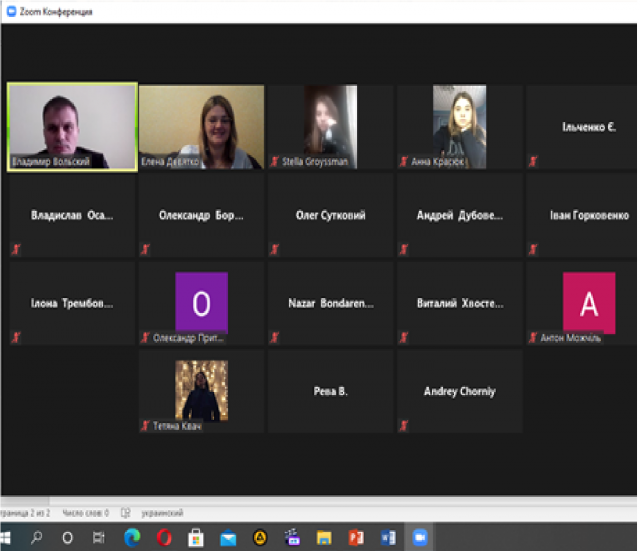Click muted microphone icon on Анна Кравюк tile
Viewport: 640px width, 551px height.
click(404, 162)
